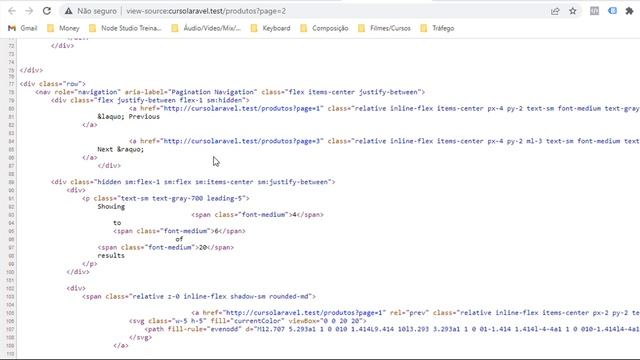Click the span containing value 20
Viewport: 640px width, 360px height.
tap(166, 247)
